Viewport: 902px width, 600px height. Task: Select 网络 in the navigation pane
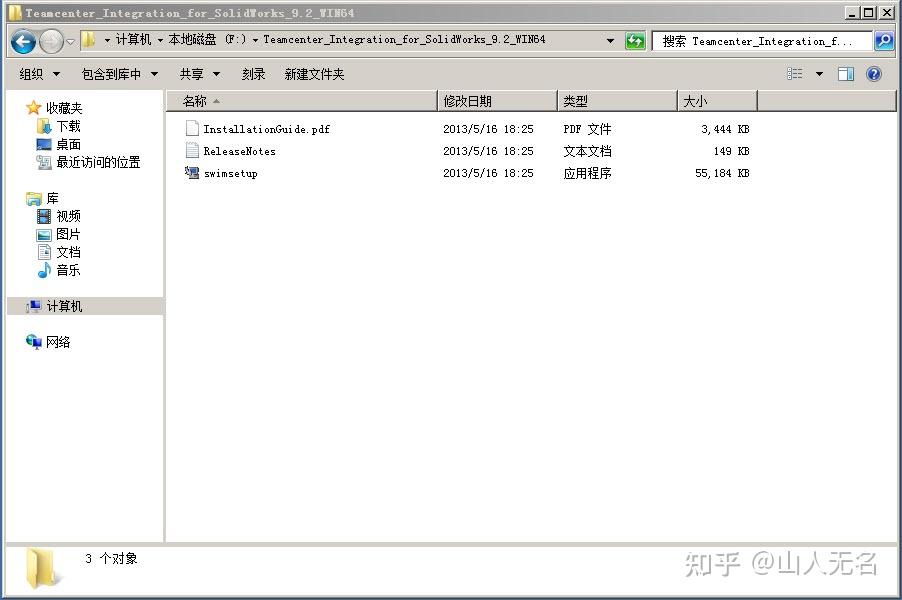[58, 342]
